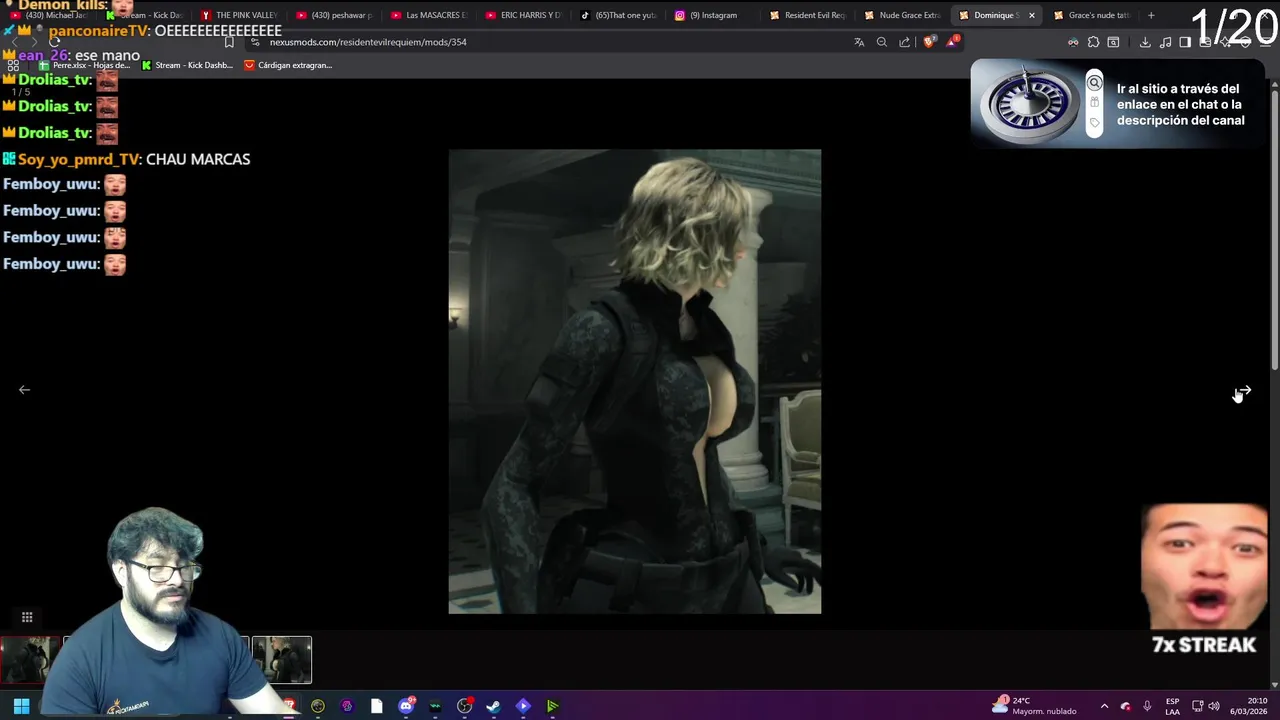Switch to the THE PINK VALLEY tab
The image size is (1280, 720).
coord(239,15)
